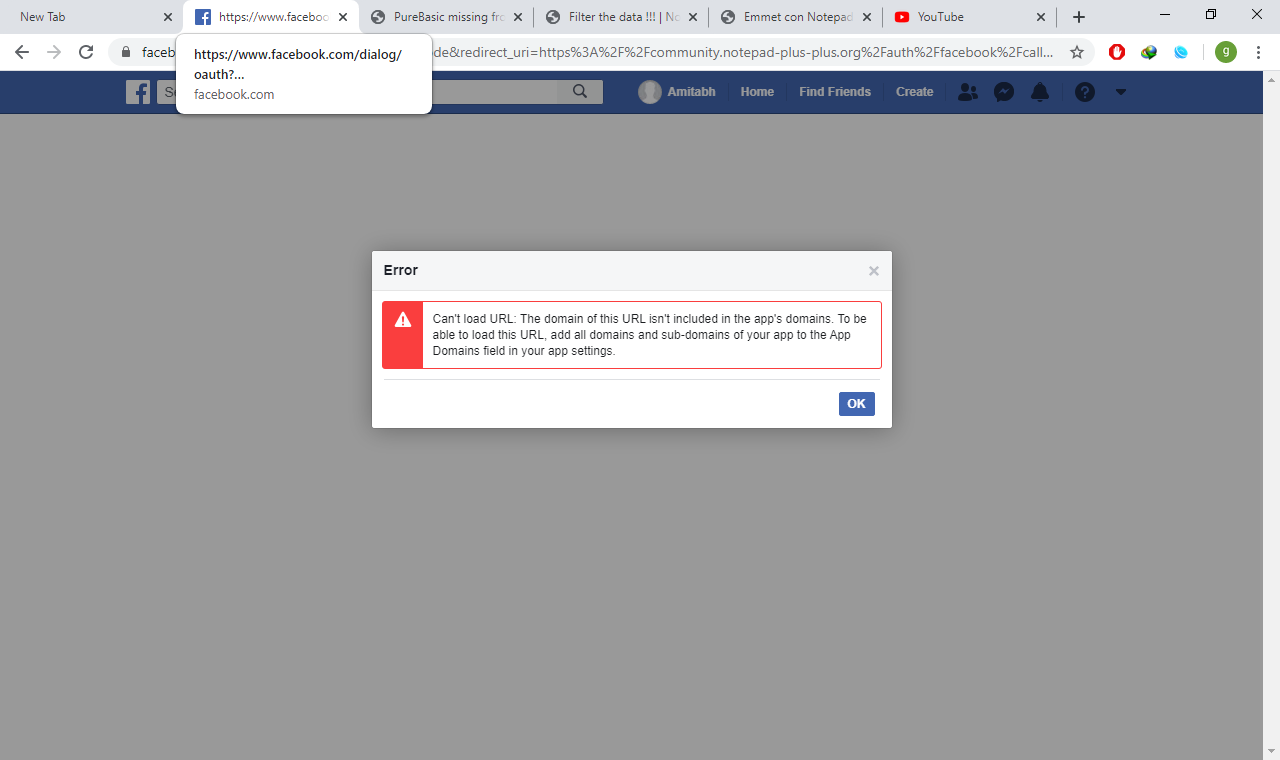
Task: Bookmark this page with star icon
Action: [1077, 52]
